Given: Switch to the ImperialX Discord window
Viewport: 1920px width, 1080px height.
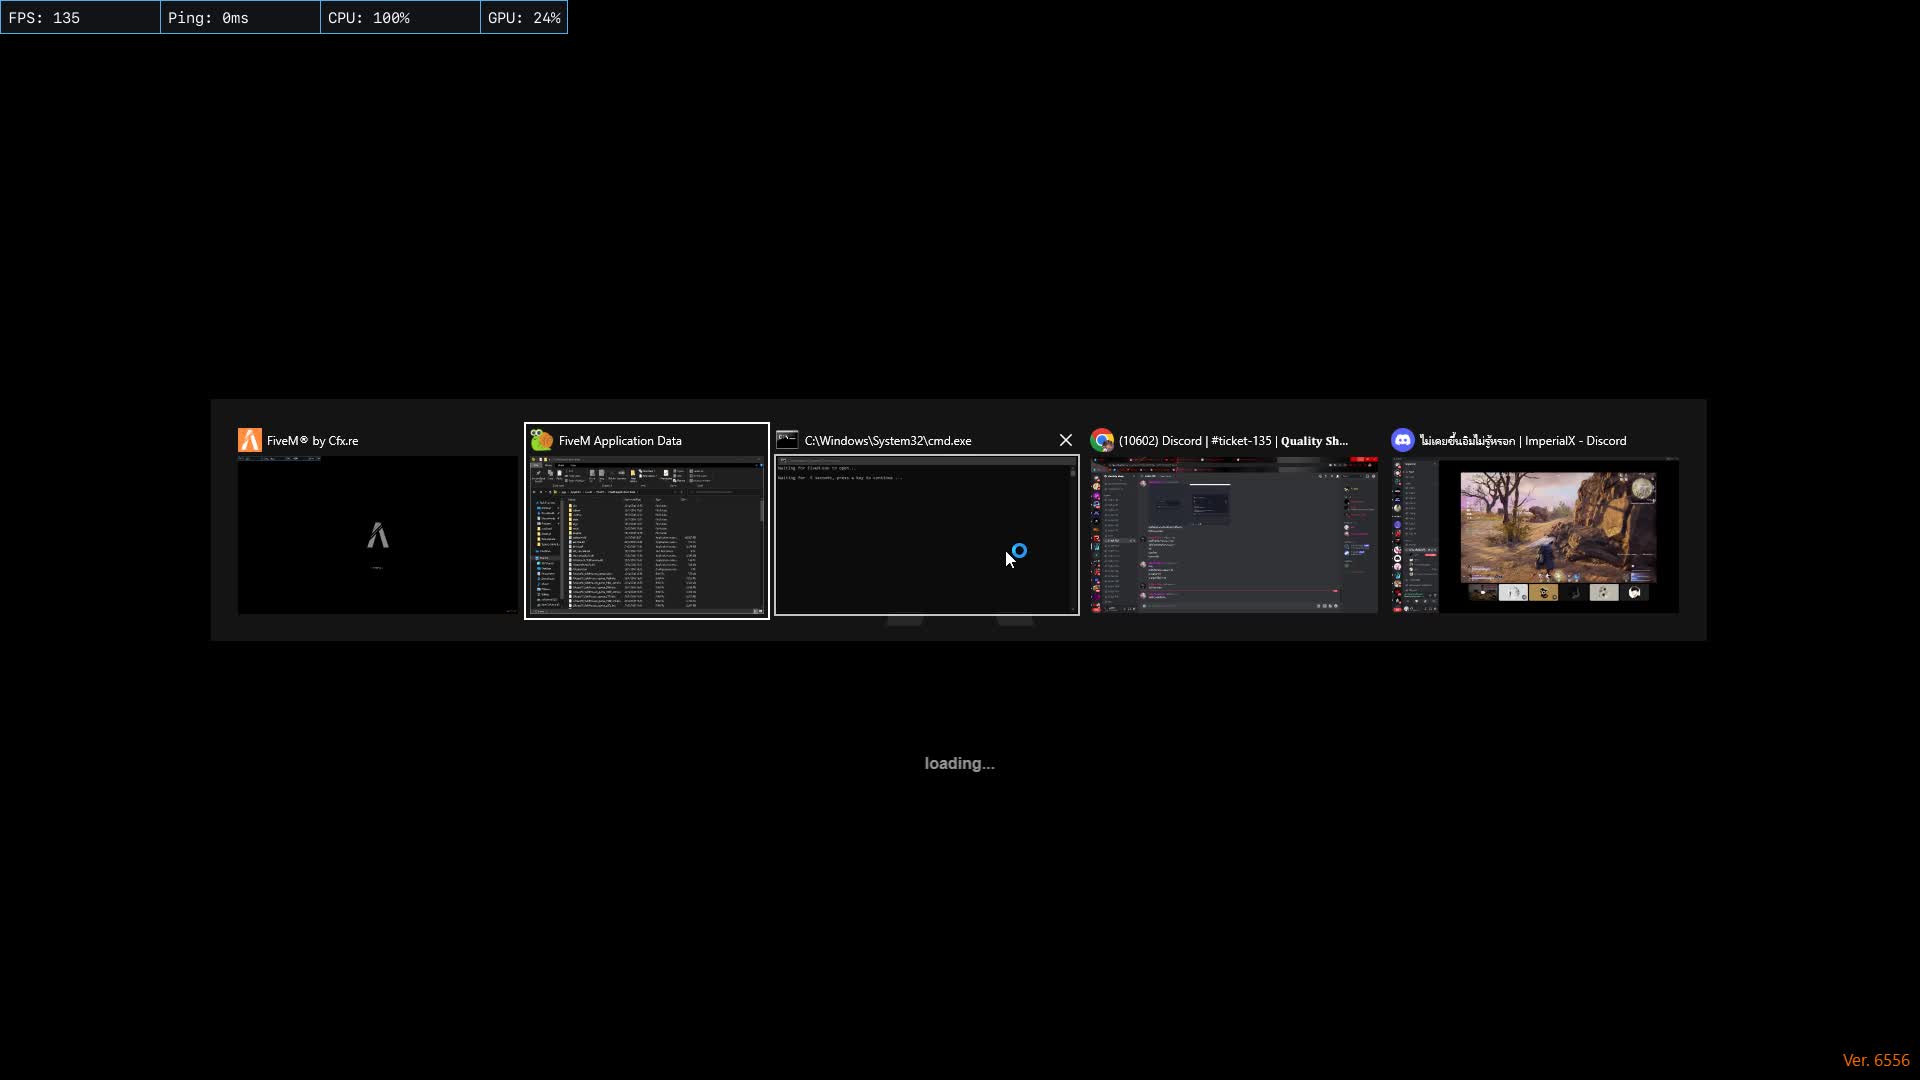Looking at the screenshot, I should (x=1535, y=535).
